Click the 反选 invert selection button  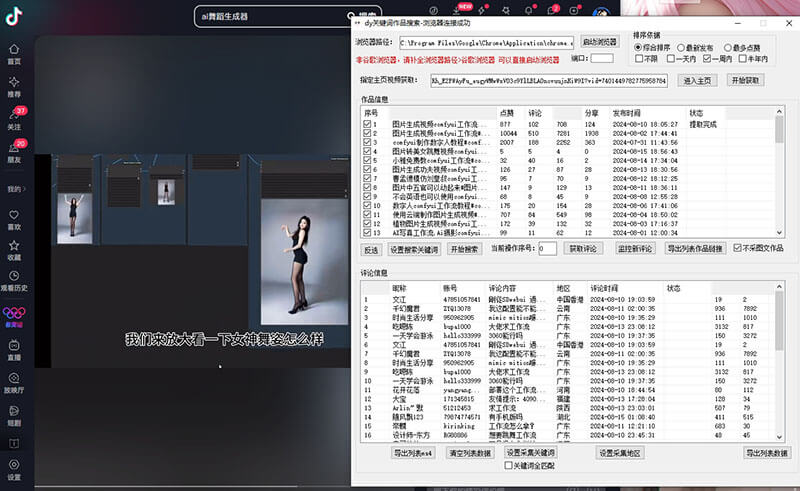coord(371,250)
